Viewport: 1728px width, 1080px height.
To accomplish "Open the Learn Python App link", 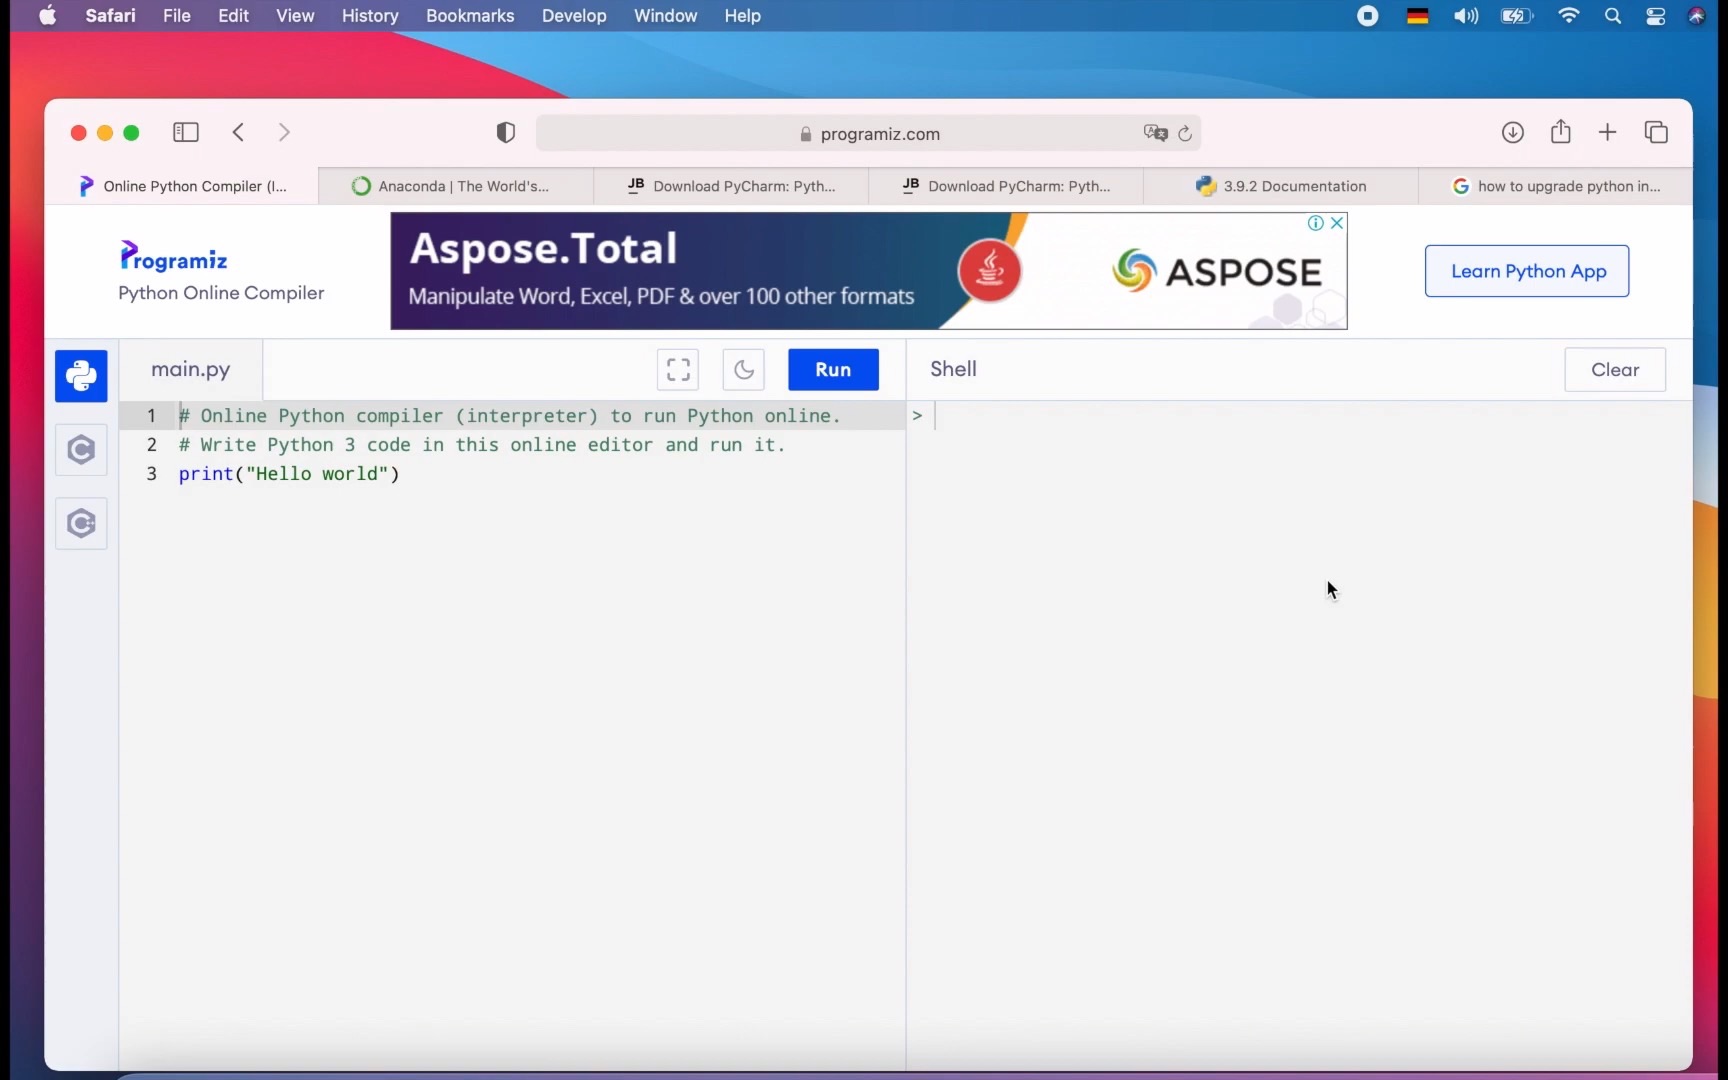I will tap(1527, 271).
